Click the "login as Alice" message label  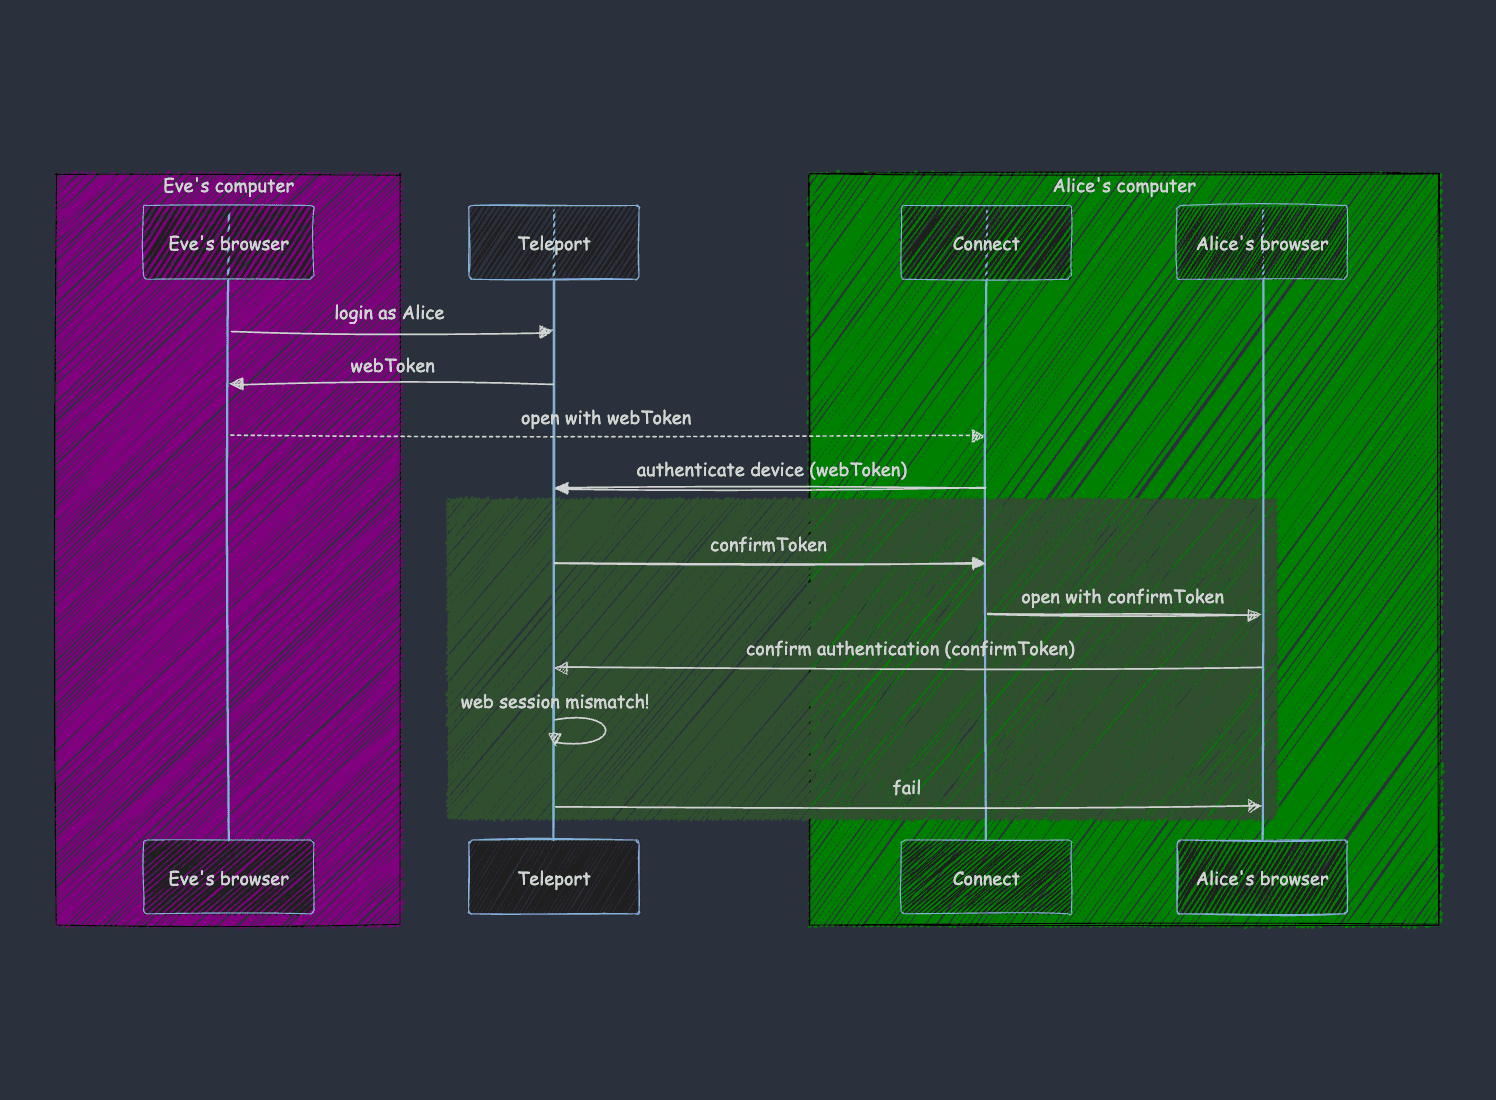(x=389, y=313)
